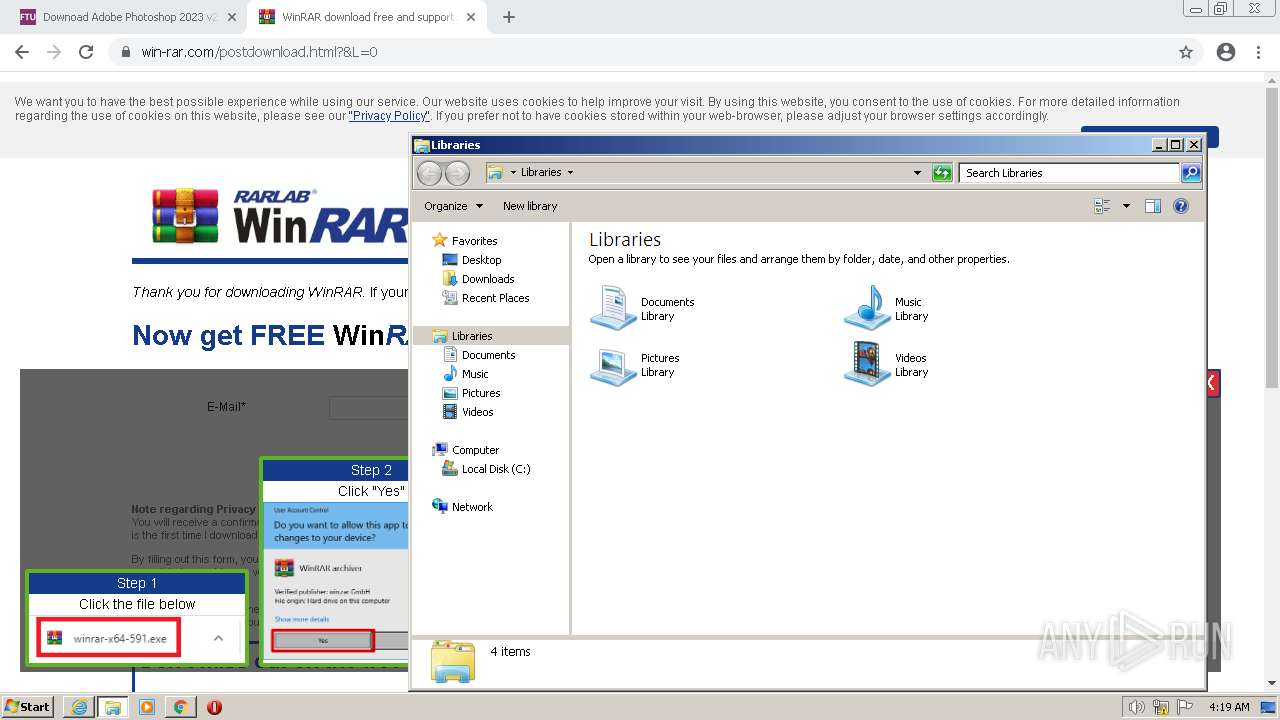
Task: Click the Search Libraries input field
Action: 1069,173
